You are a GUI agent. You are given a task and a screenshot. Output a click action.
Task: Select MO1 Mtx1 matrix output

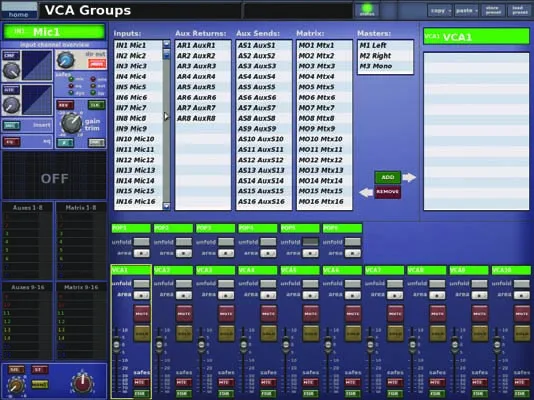(x=324, y=45)
